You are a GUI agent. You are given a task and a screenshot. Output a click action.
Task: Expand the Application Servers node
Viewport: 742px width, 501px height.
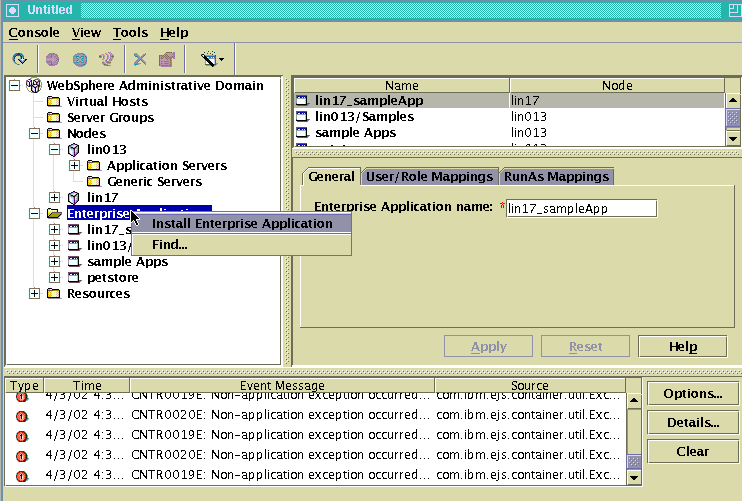point(74,165)
